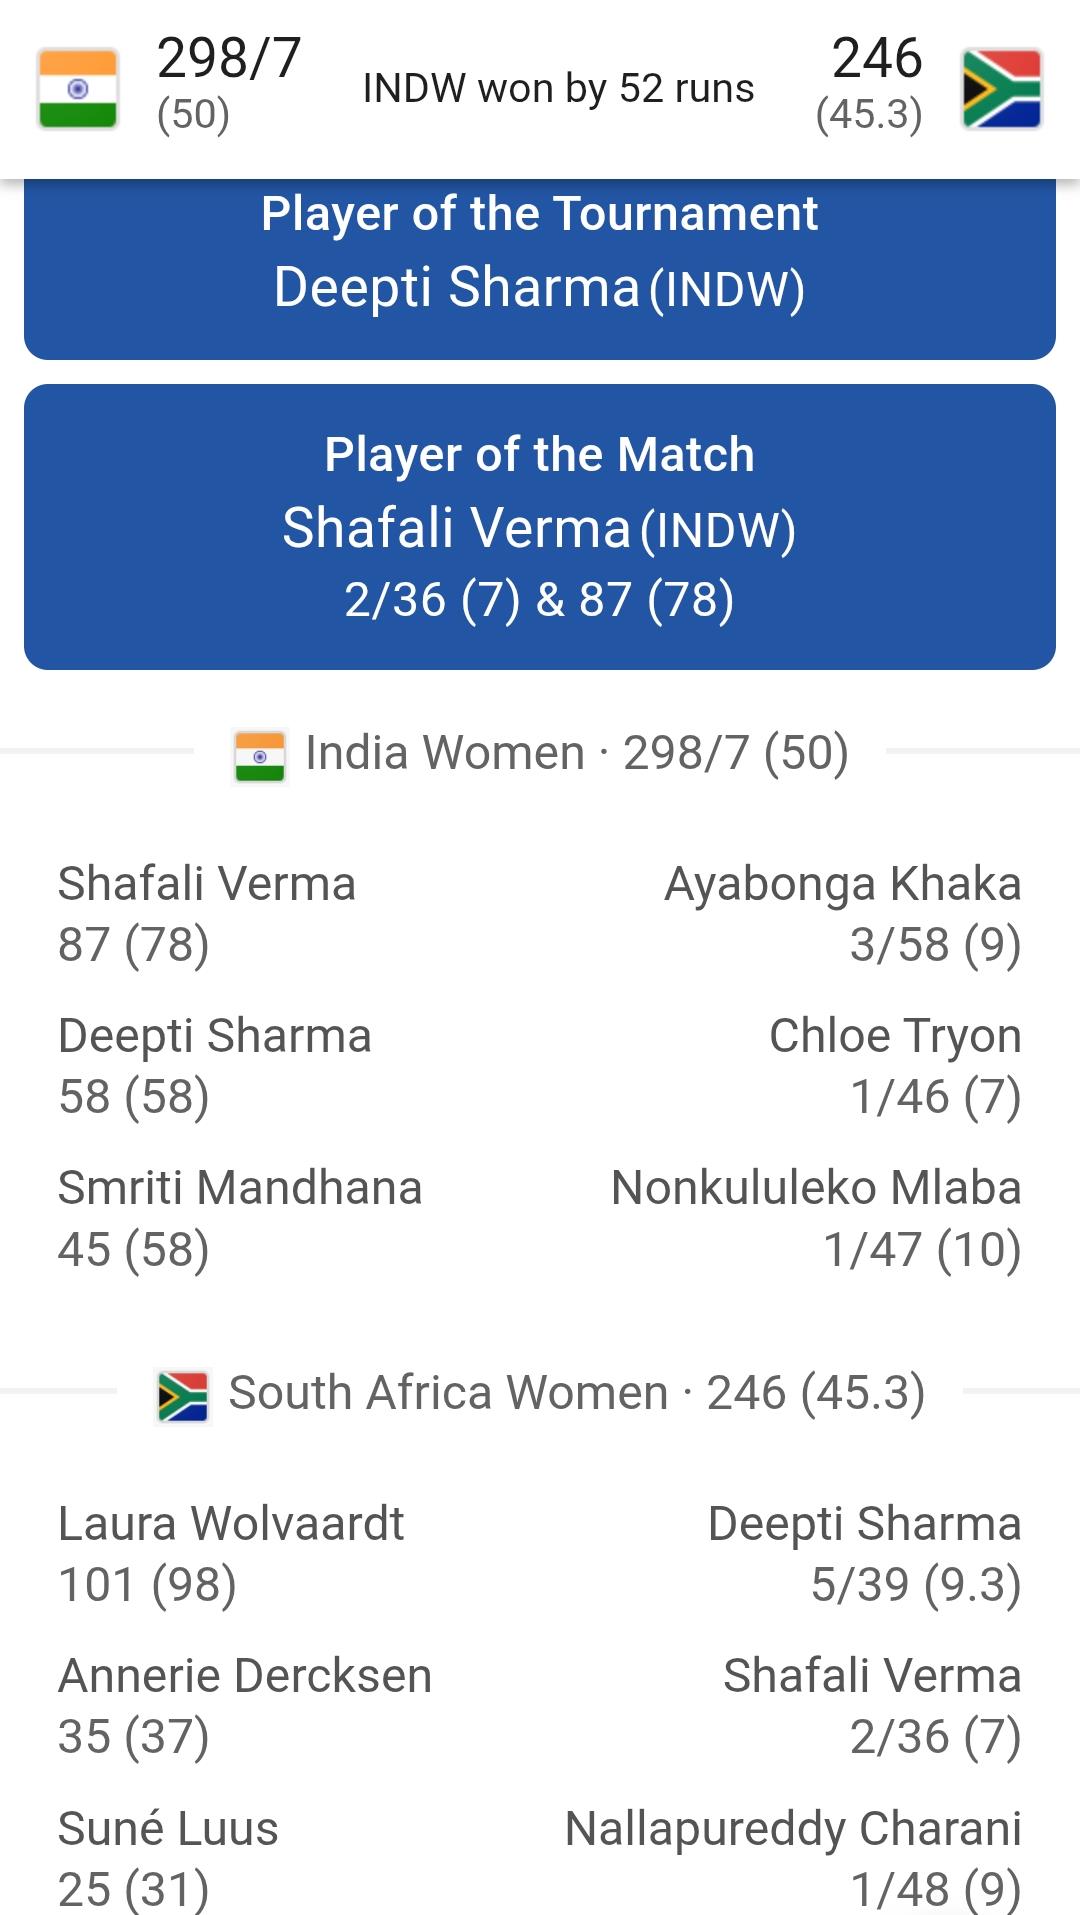1080x1915 pixels.
Task: Tap the South Africa flag in header
Action: (1001, 88)
